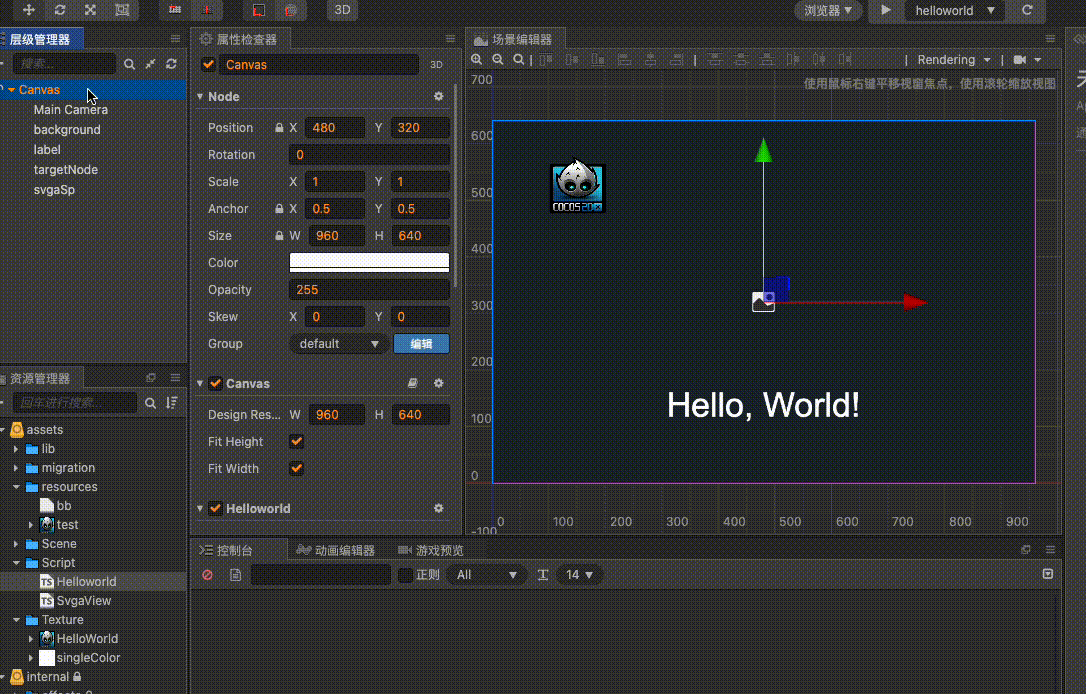This screenshot has height=694, width=1086.
Task: Switch to the 游戏预览 tab
Action: [x=431, y=550]
